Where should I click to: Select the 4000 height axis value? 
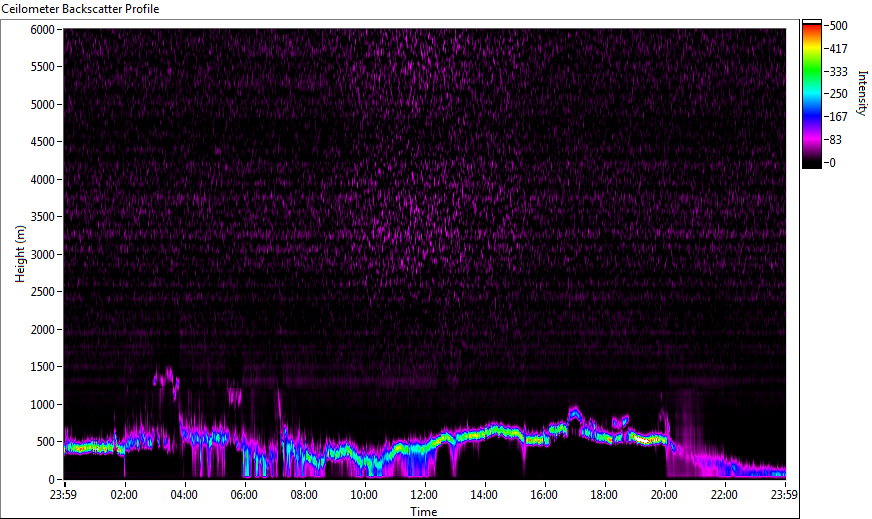point(42,180)
